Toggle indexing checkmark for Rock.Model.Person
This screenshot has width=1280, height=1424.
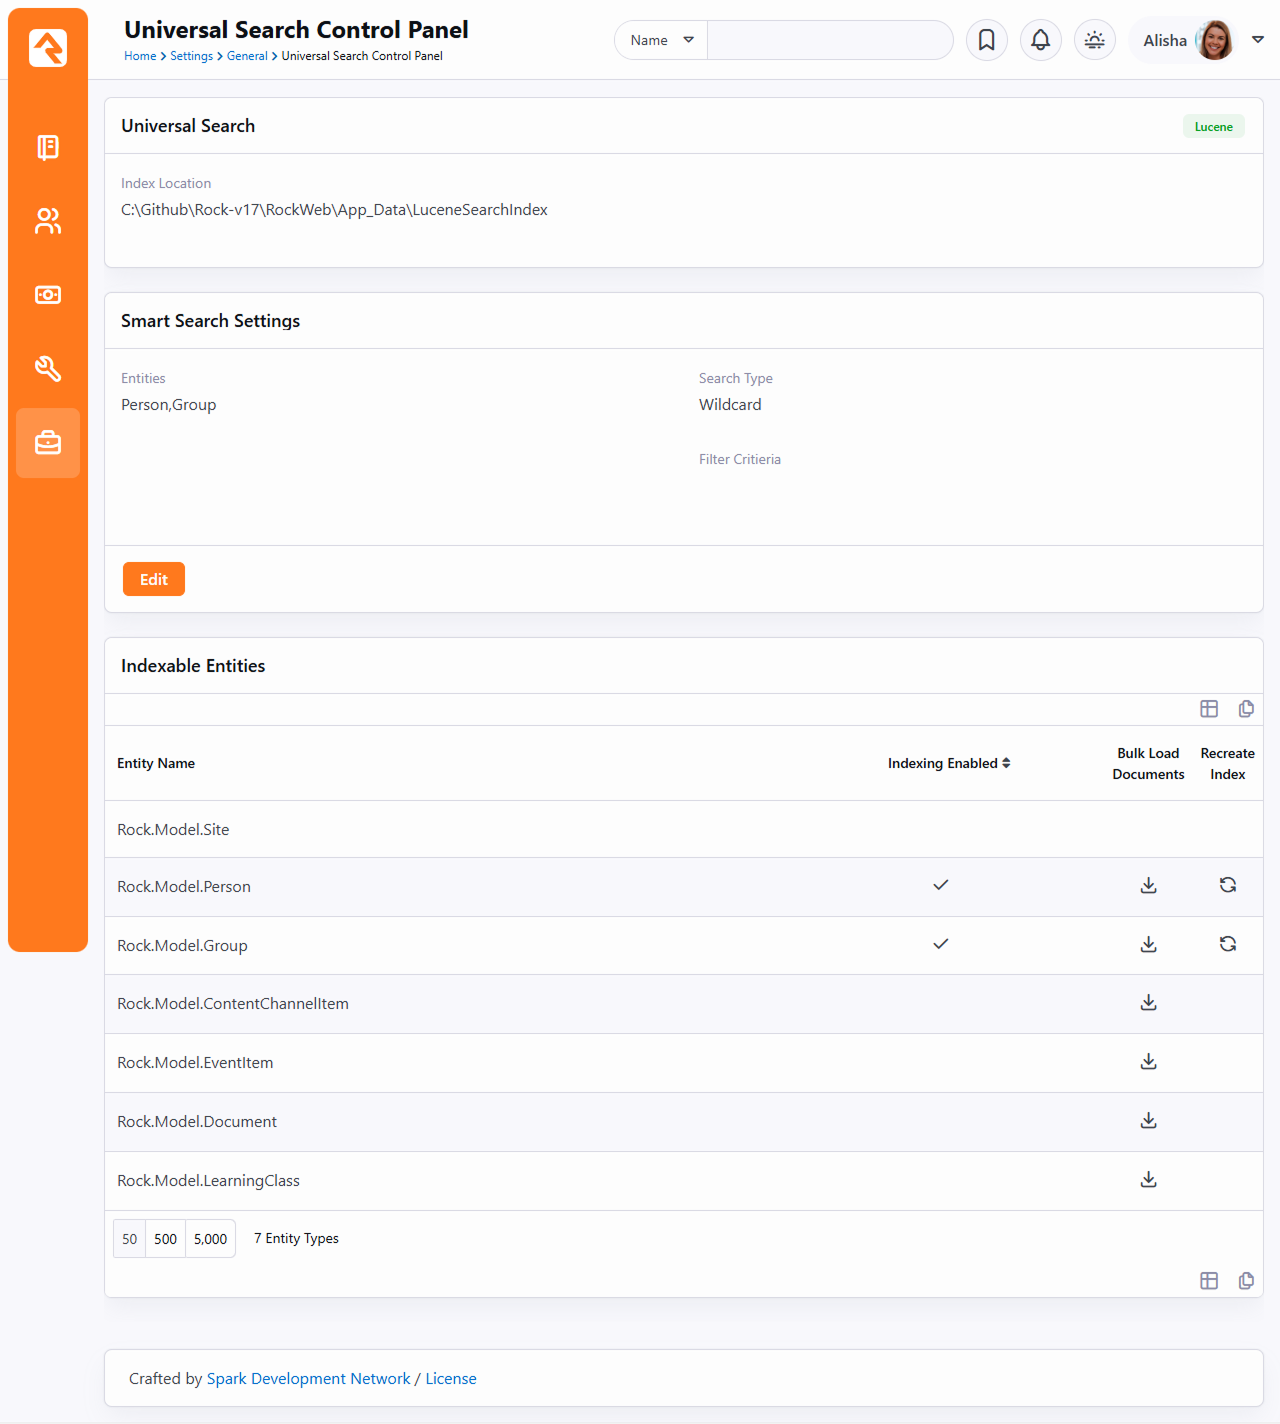tap(940, 885)
